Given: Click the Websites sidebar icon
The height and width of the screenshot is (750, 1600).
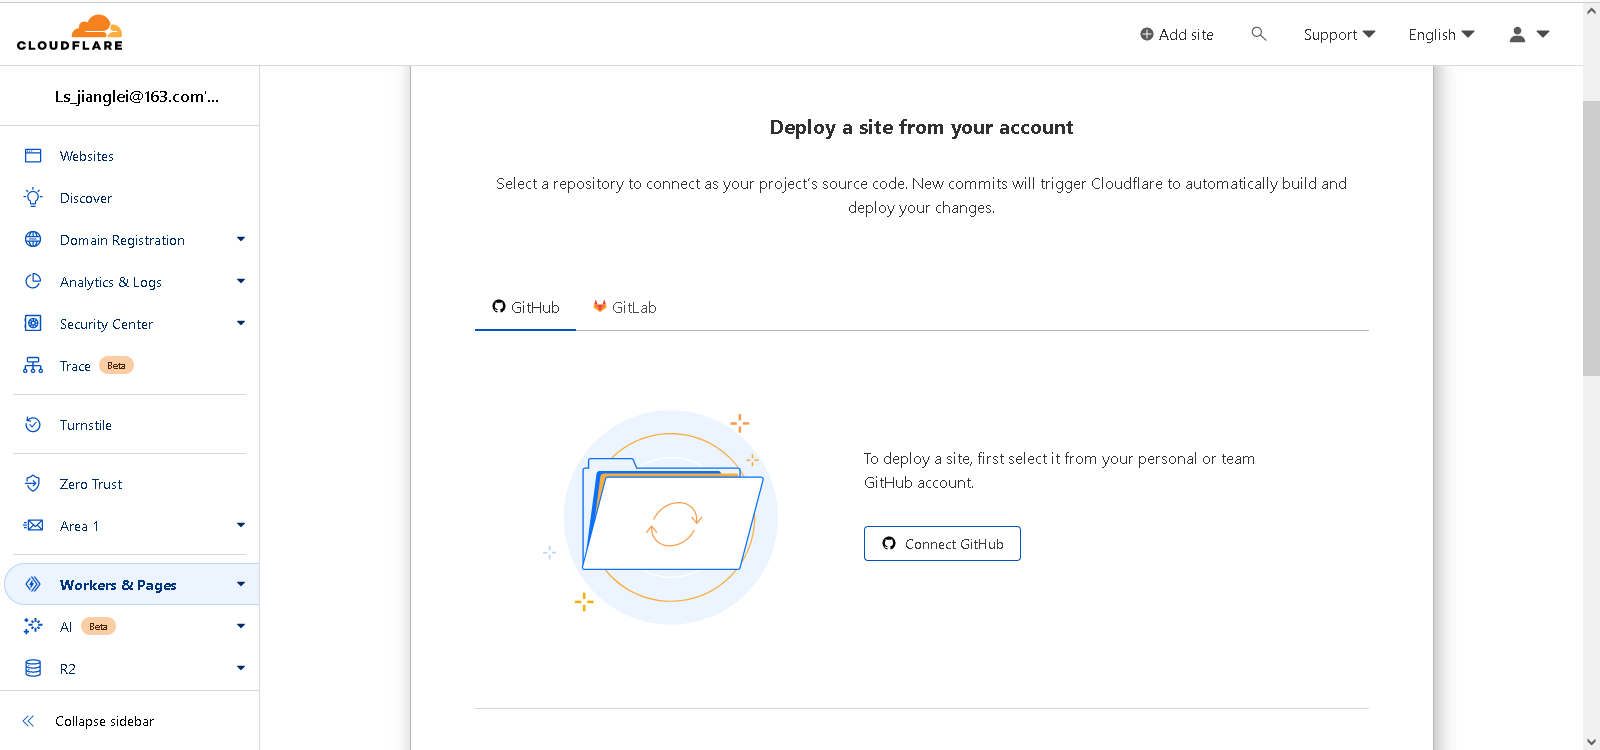Looking at the screenshot, I should [x=33, y=156].
